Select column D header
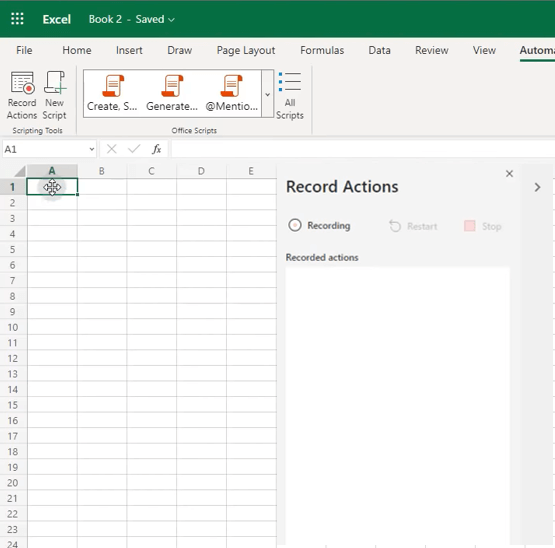This screenshot has width=555, height=548. pos(201,171)
